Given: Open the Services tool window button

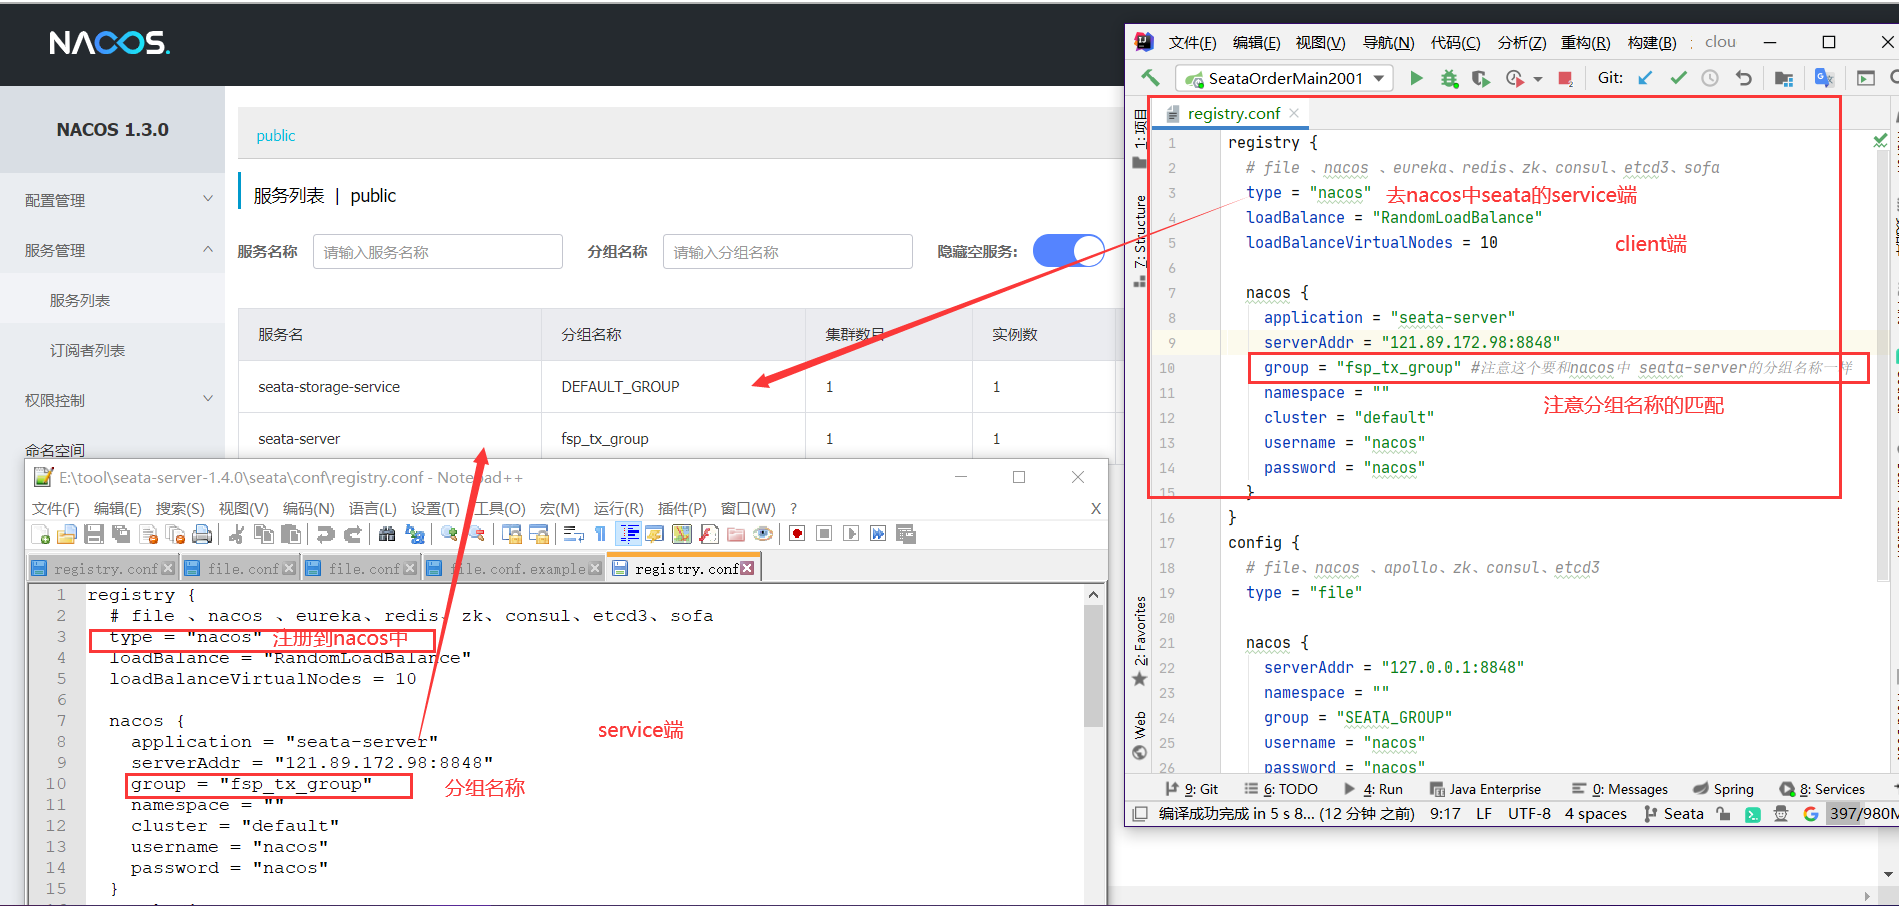Looking at the screenshot, I should pyautogui.click(x=1823, y=789).
